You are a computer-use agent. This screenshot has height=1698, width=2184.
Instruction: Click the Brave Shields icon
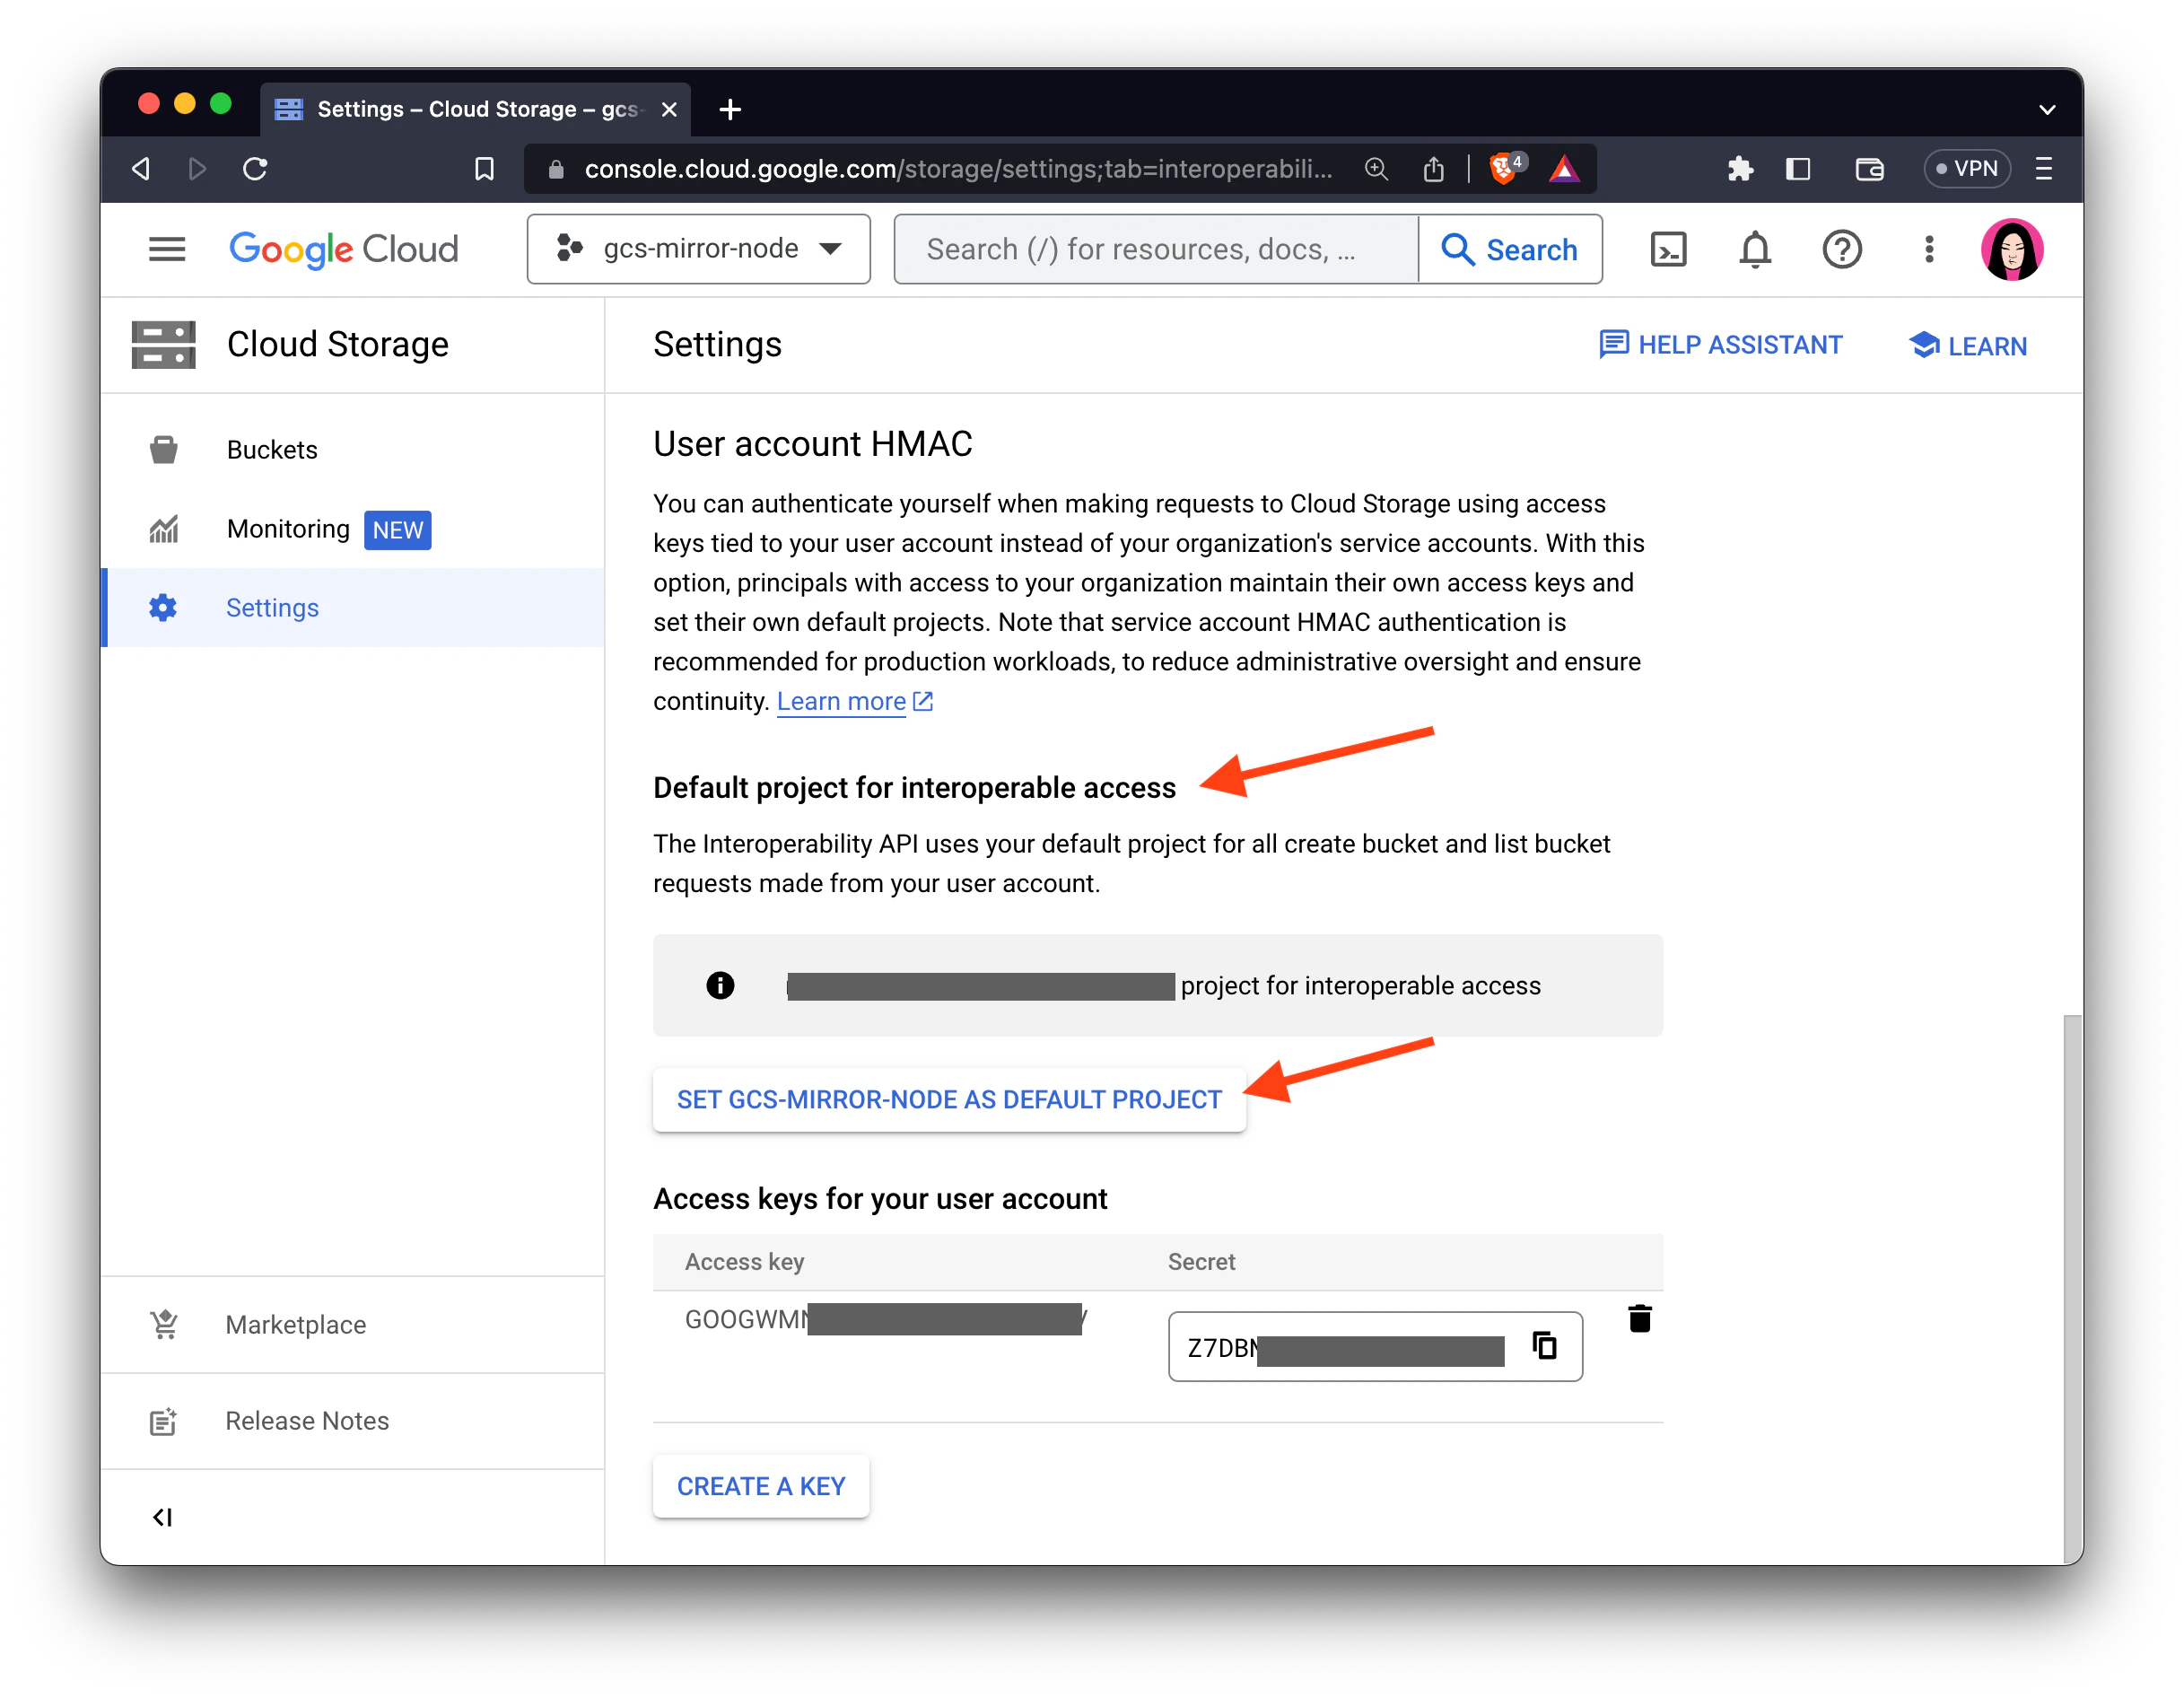1502,169
